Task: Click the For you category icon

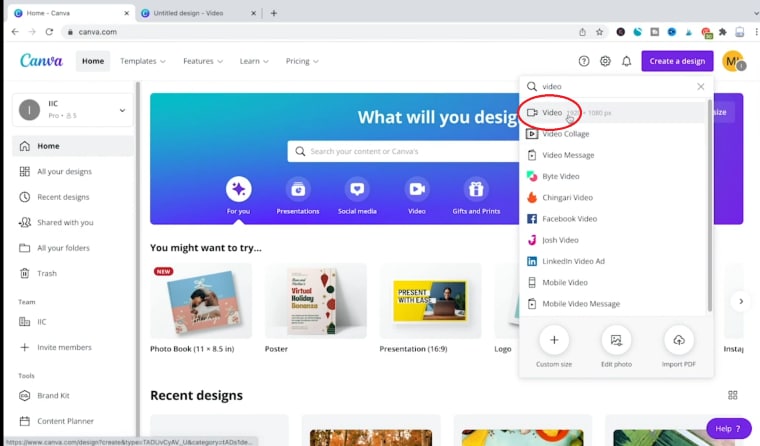Action: pos(238,189)
